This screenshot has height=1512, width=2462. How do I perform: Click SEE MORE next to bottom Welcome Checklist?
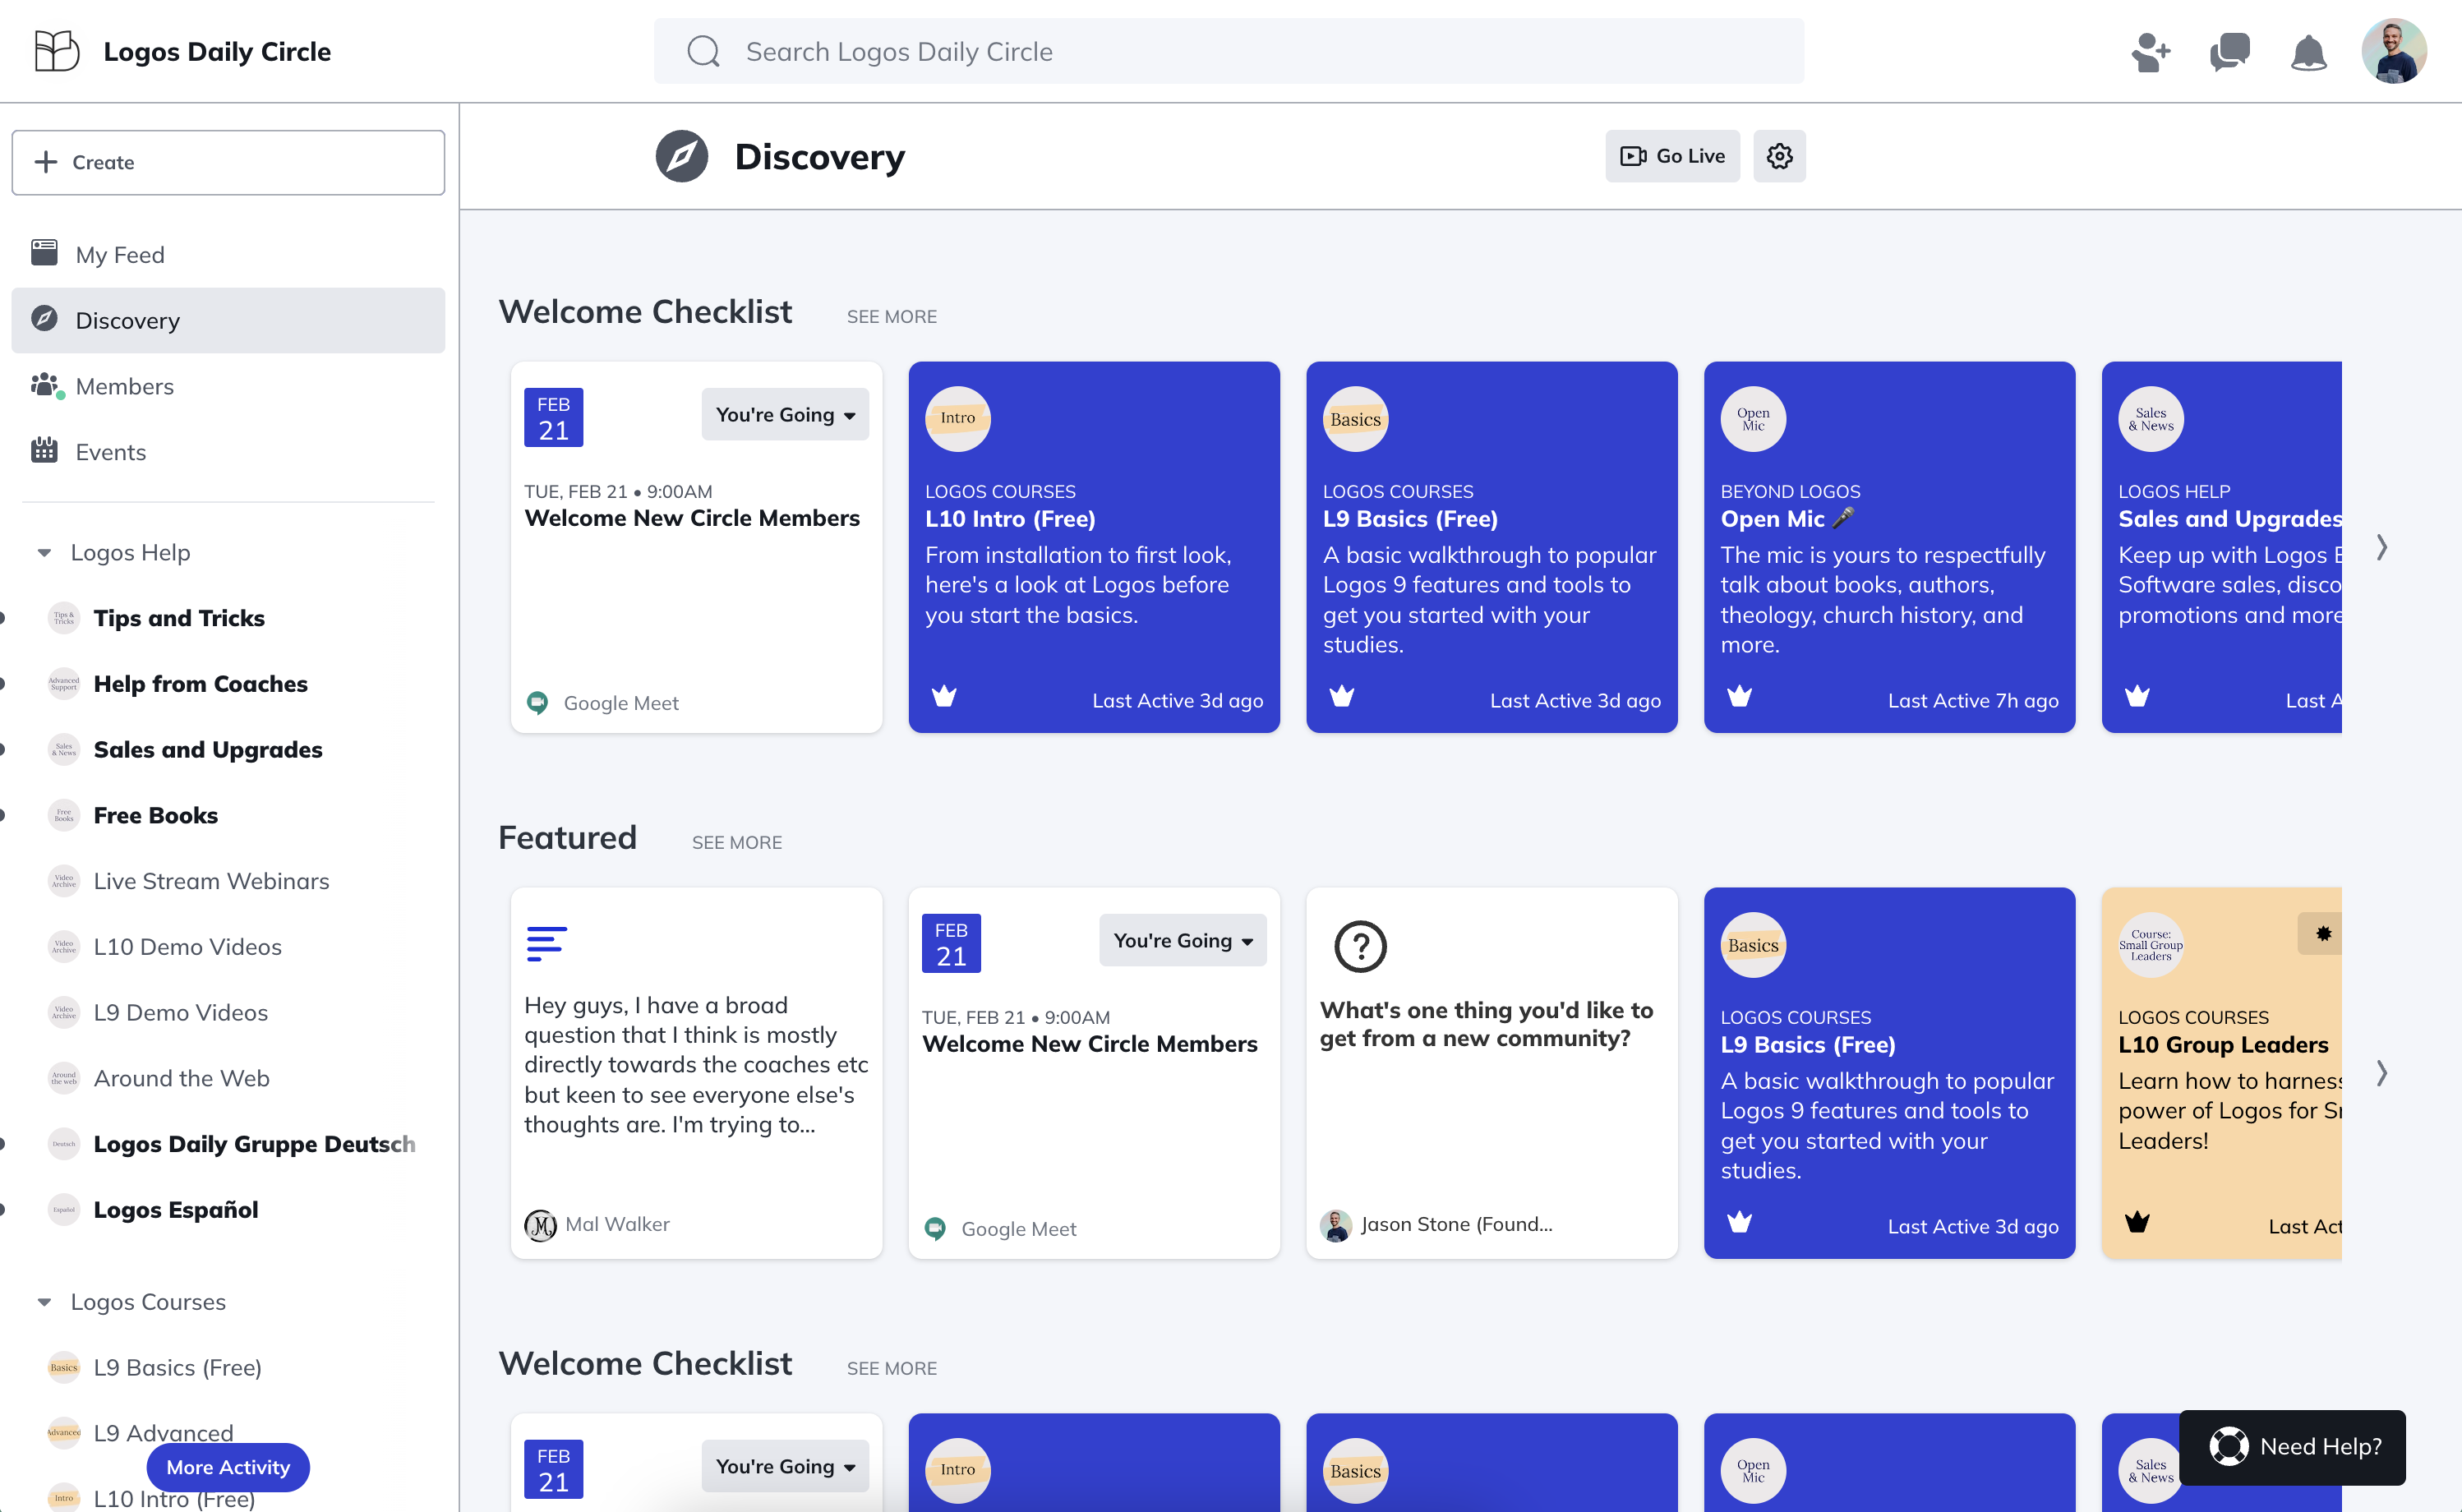[x=891, y=1368]
